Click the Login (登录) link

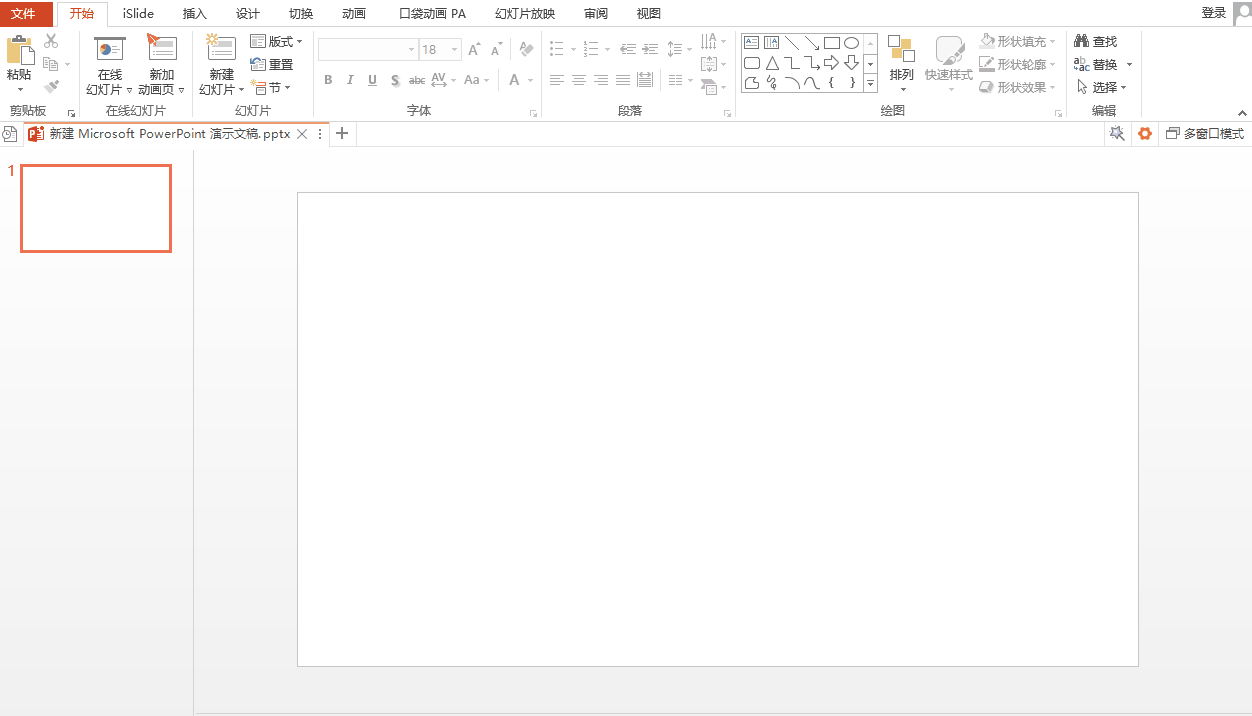(x=1213, y=13)
